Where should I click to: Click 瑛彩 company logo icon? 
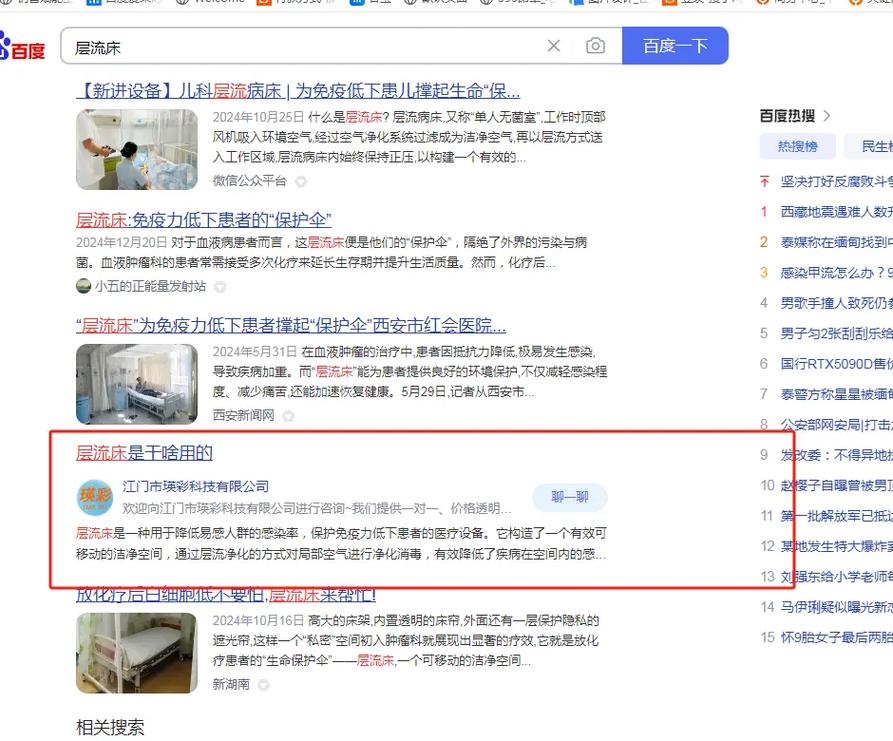(x=95, y=497)
